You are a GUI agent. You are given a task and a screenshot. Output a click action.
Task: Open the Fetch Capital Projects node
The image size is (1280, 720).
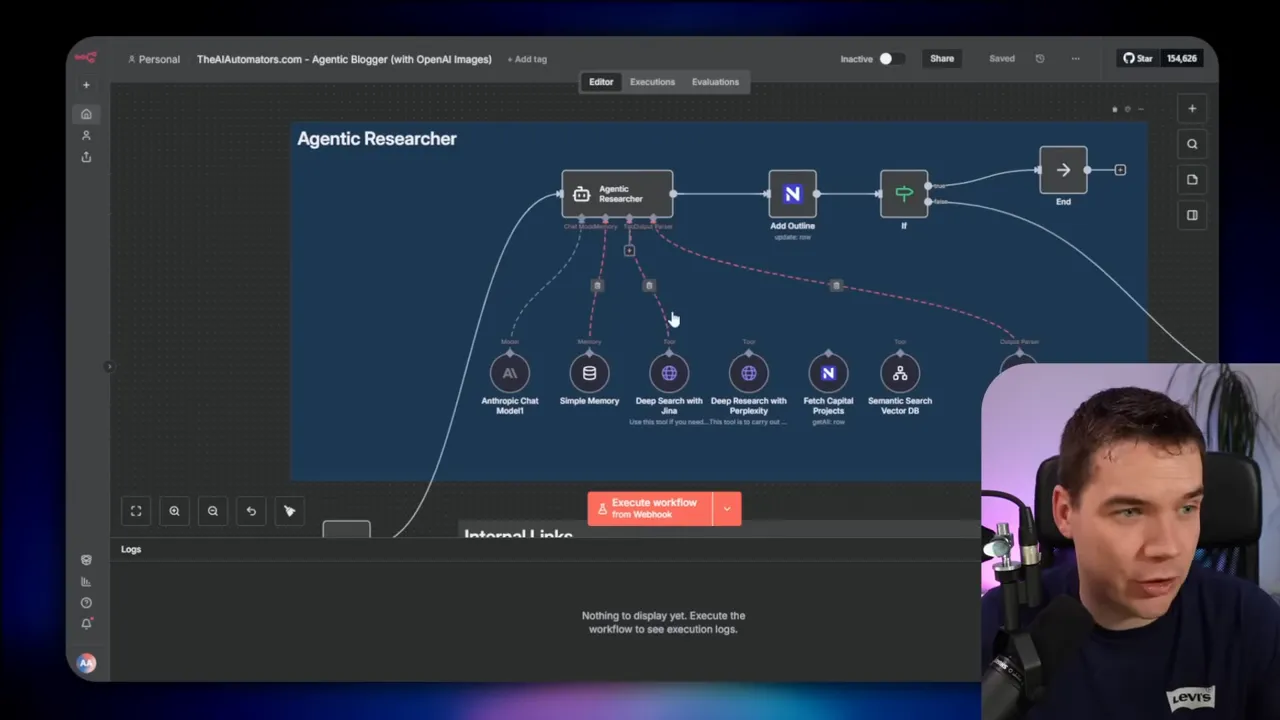pyautogui.click(x=828, y=373)
